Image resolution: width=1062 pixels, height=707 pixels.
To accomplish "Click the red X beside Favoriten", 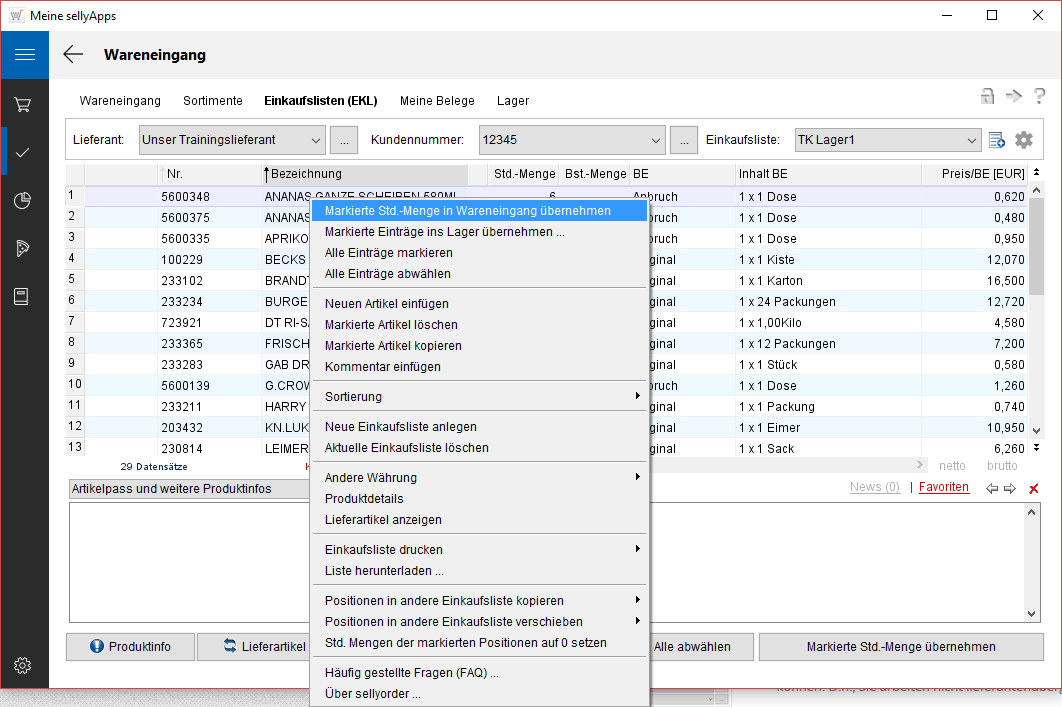I will (1034, 488).
